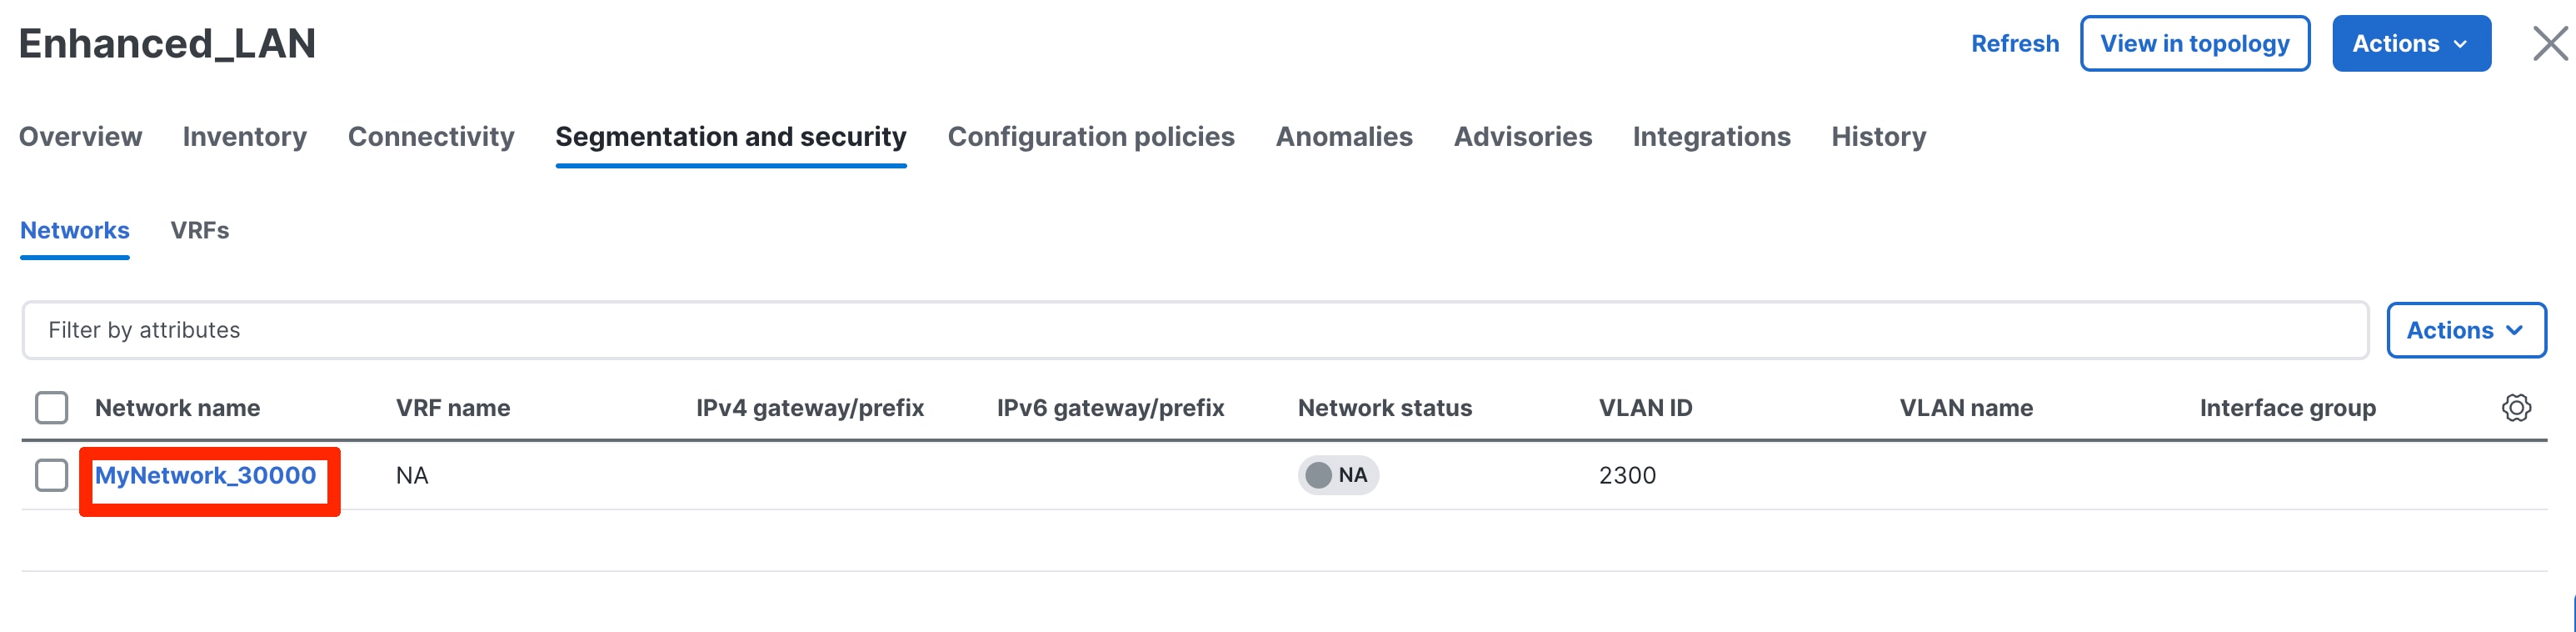Check the MyNetwork_30000 row checkbox
The height and width of the screenshot is (632, 2576).
[x=52, y=475]
